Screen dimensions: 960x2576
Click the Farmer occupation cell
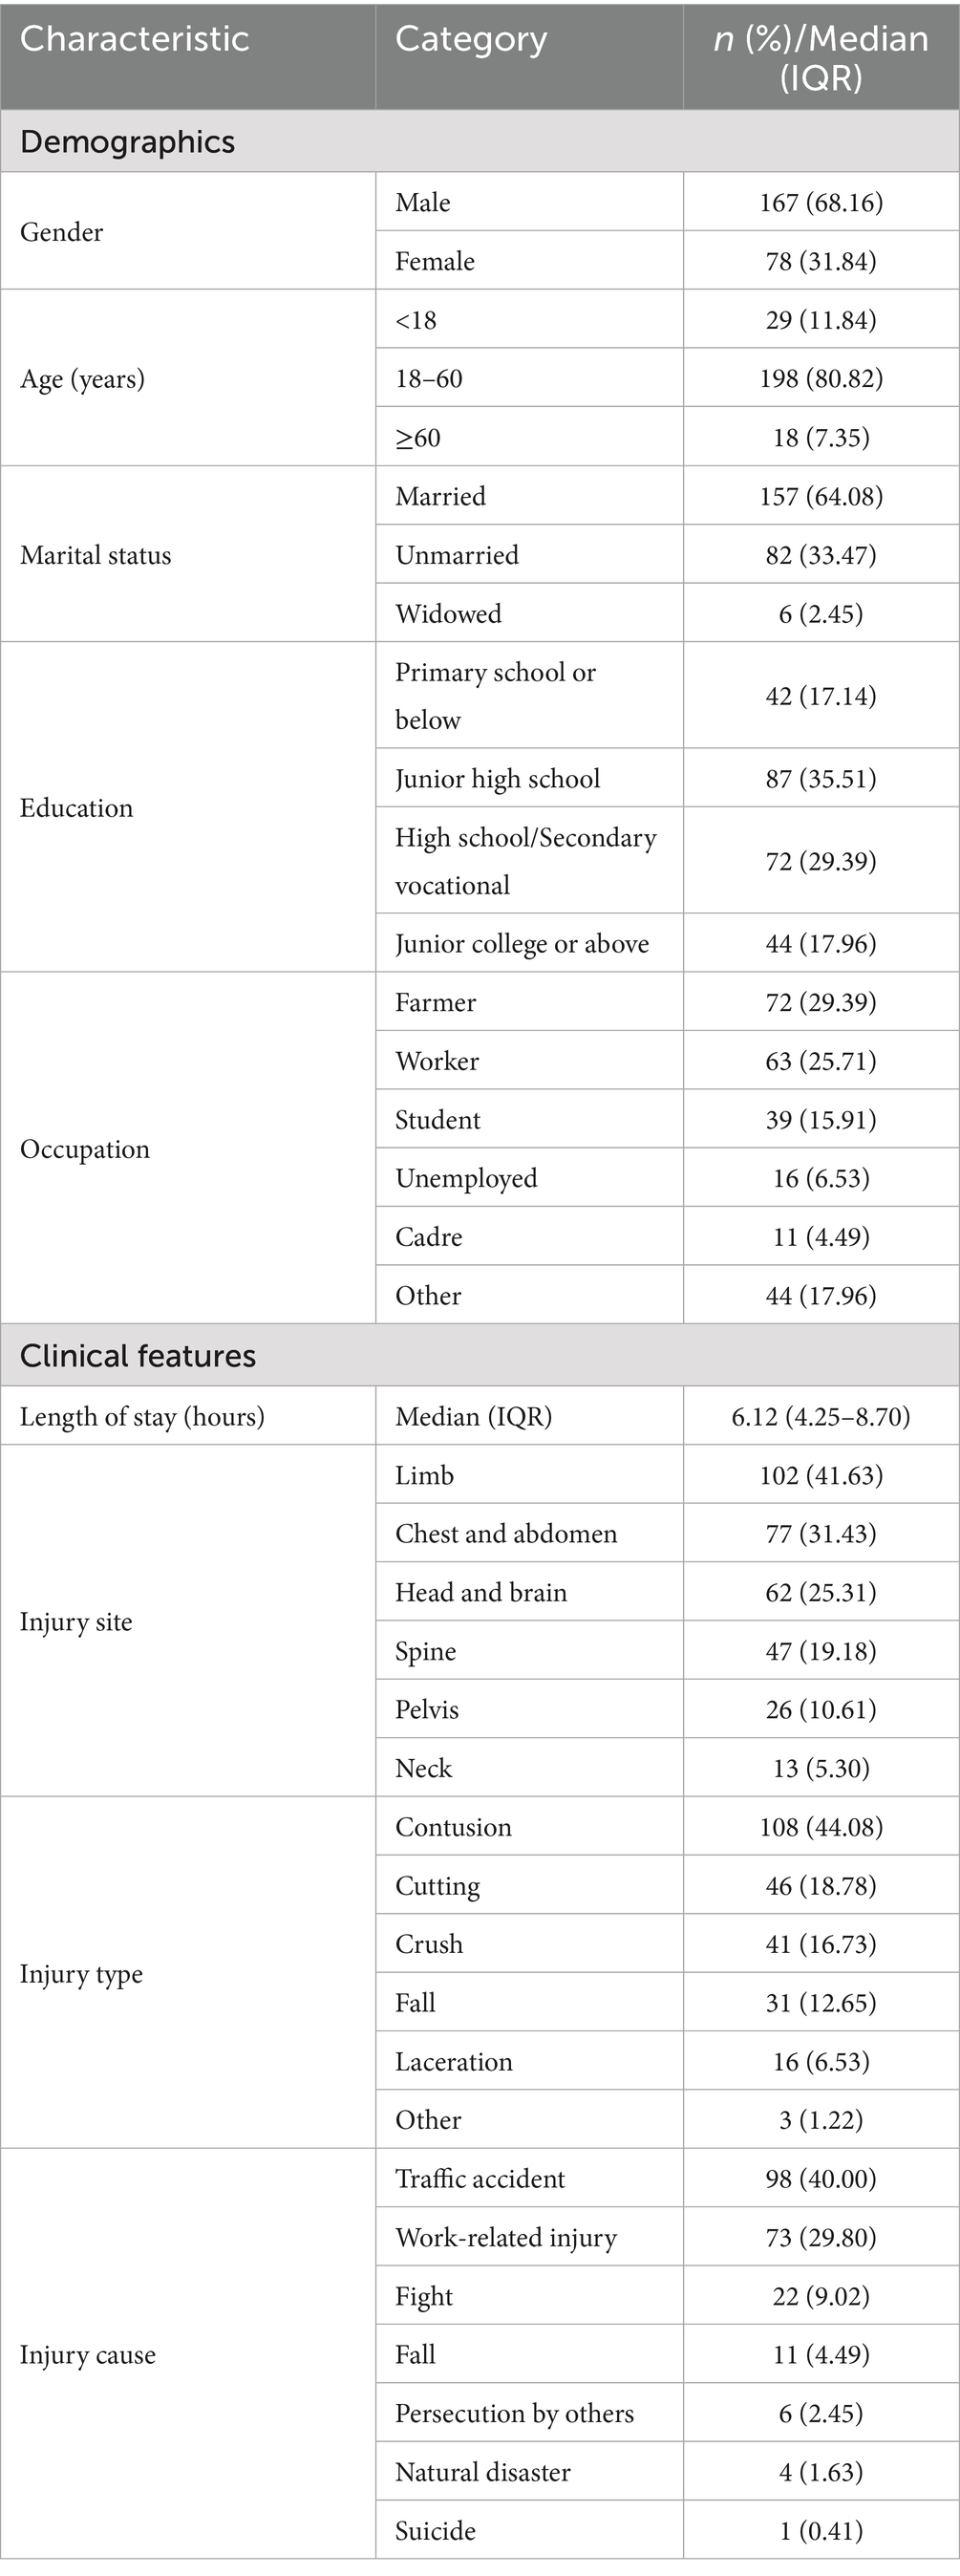tap(435, 1003)
